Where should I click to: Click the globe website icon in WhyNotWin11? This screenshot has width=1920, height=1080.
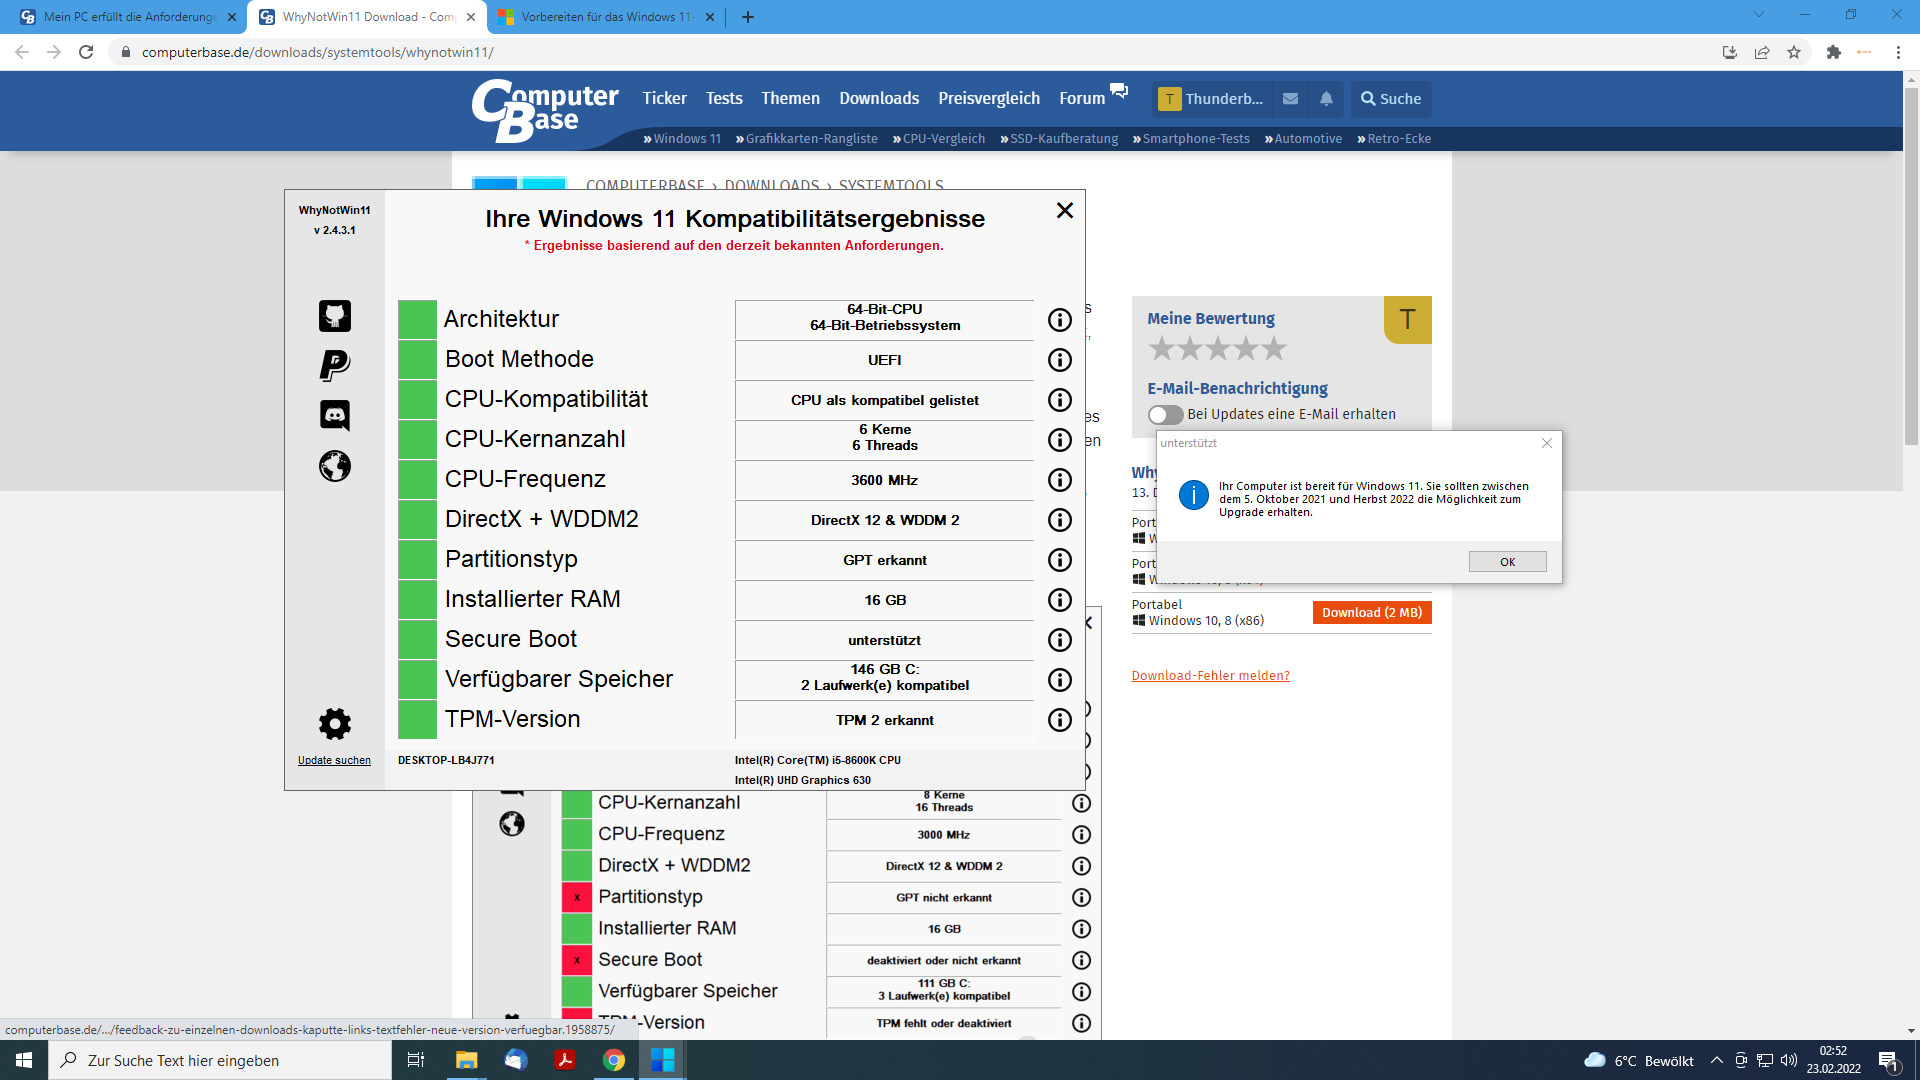coord(334,466)
